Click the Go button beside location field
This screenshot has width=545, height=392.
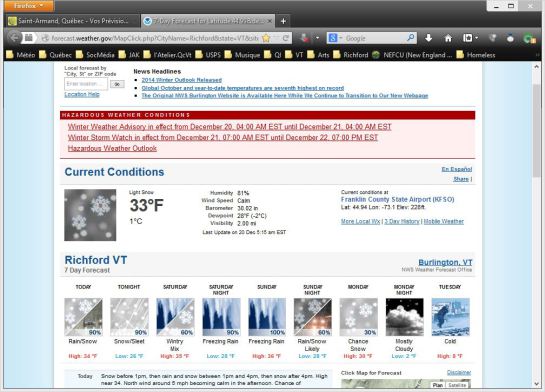(x=117, y=84)
